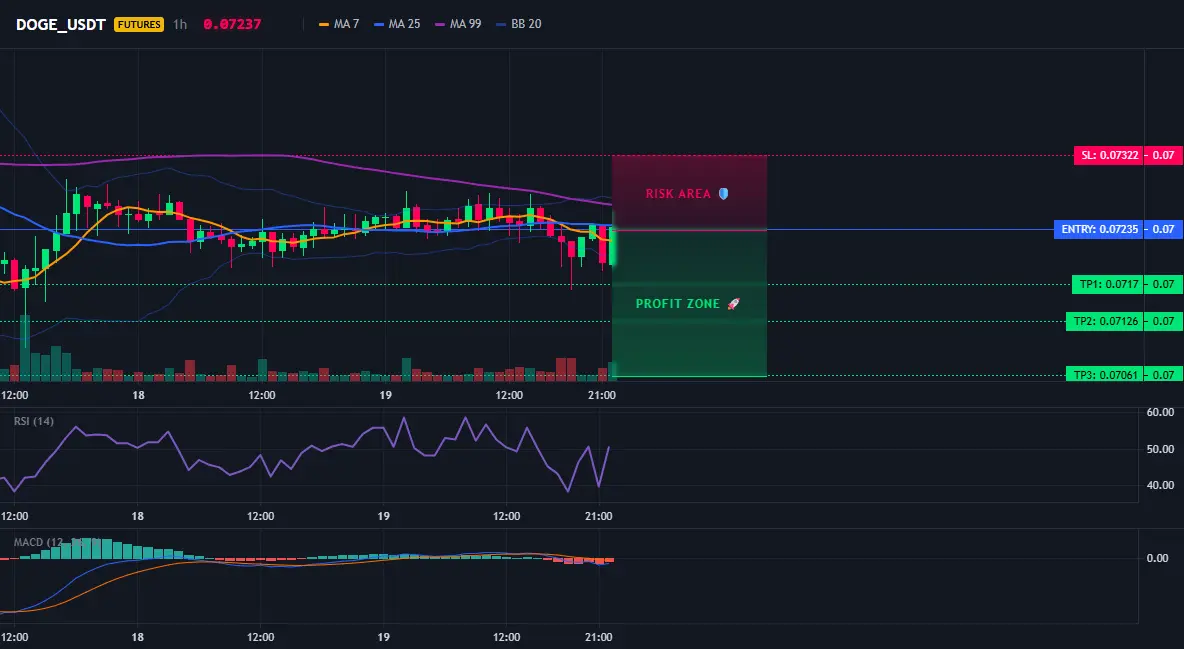1184x649 pixels.
Task: Click the TP3: 0.07061 target label
Action: coord(1105,375)
